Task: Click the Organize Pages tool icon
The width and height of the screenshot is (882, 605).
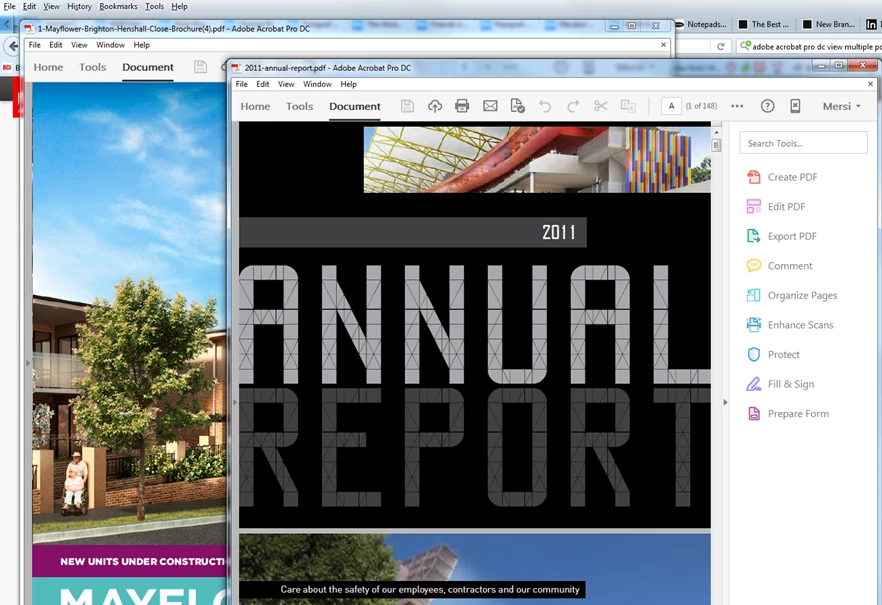Action: 753,295
